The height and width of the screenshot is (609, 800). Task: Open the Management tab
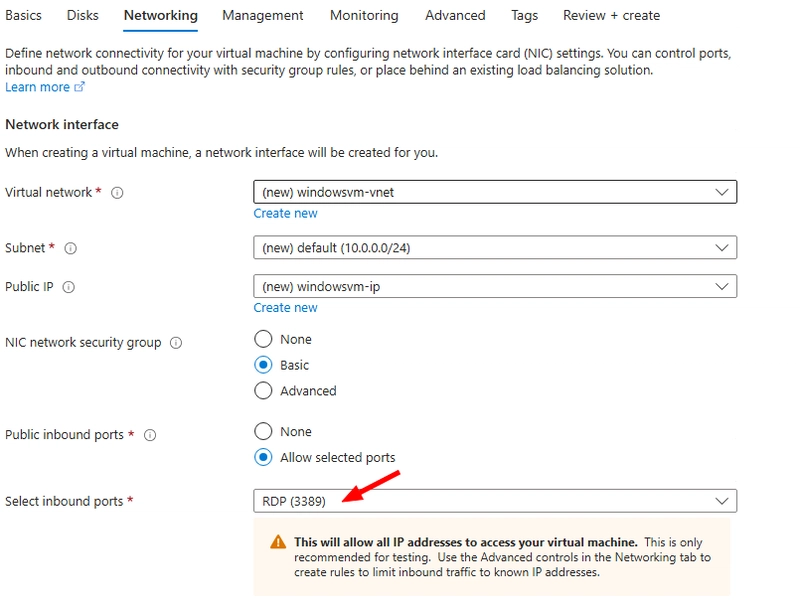pos(263,15)
